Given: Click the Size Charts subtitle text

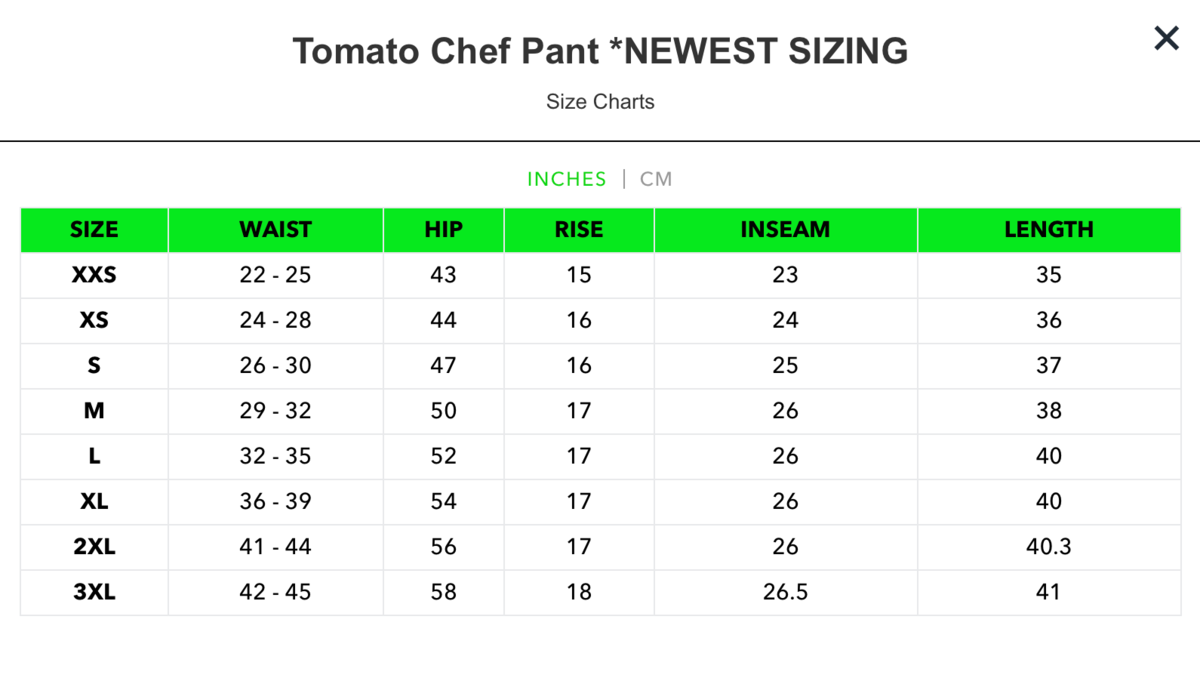Looking at the screenshot, I should pos(600,101).
